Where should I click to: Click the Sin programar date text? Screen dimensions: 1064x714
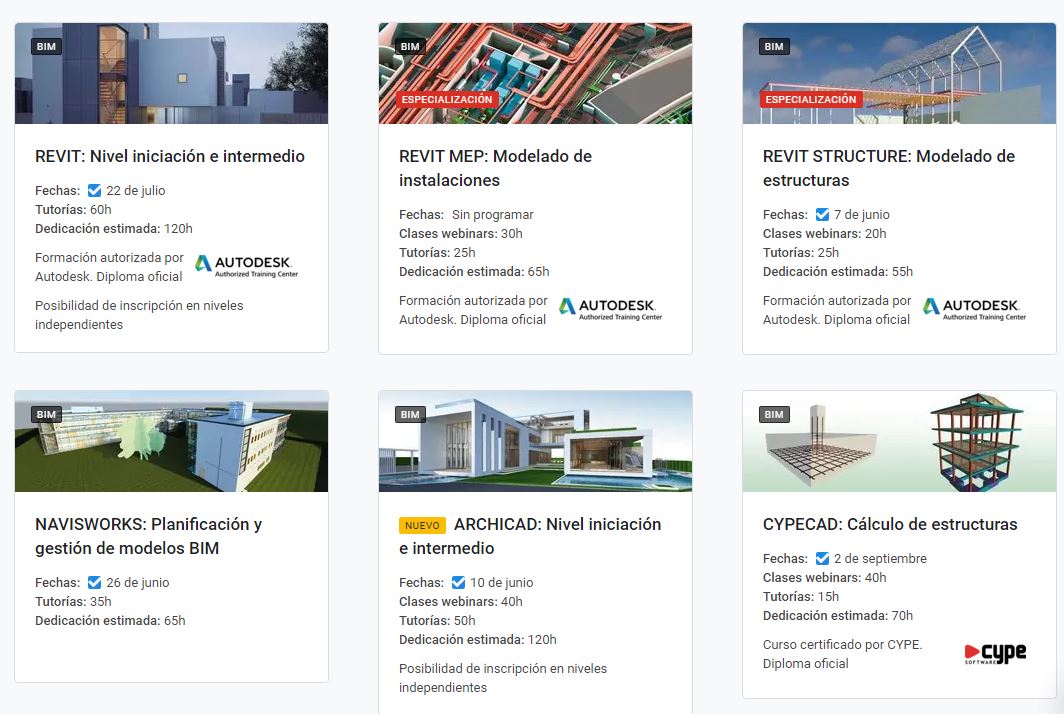pos(493,214)
